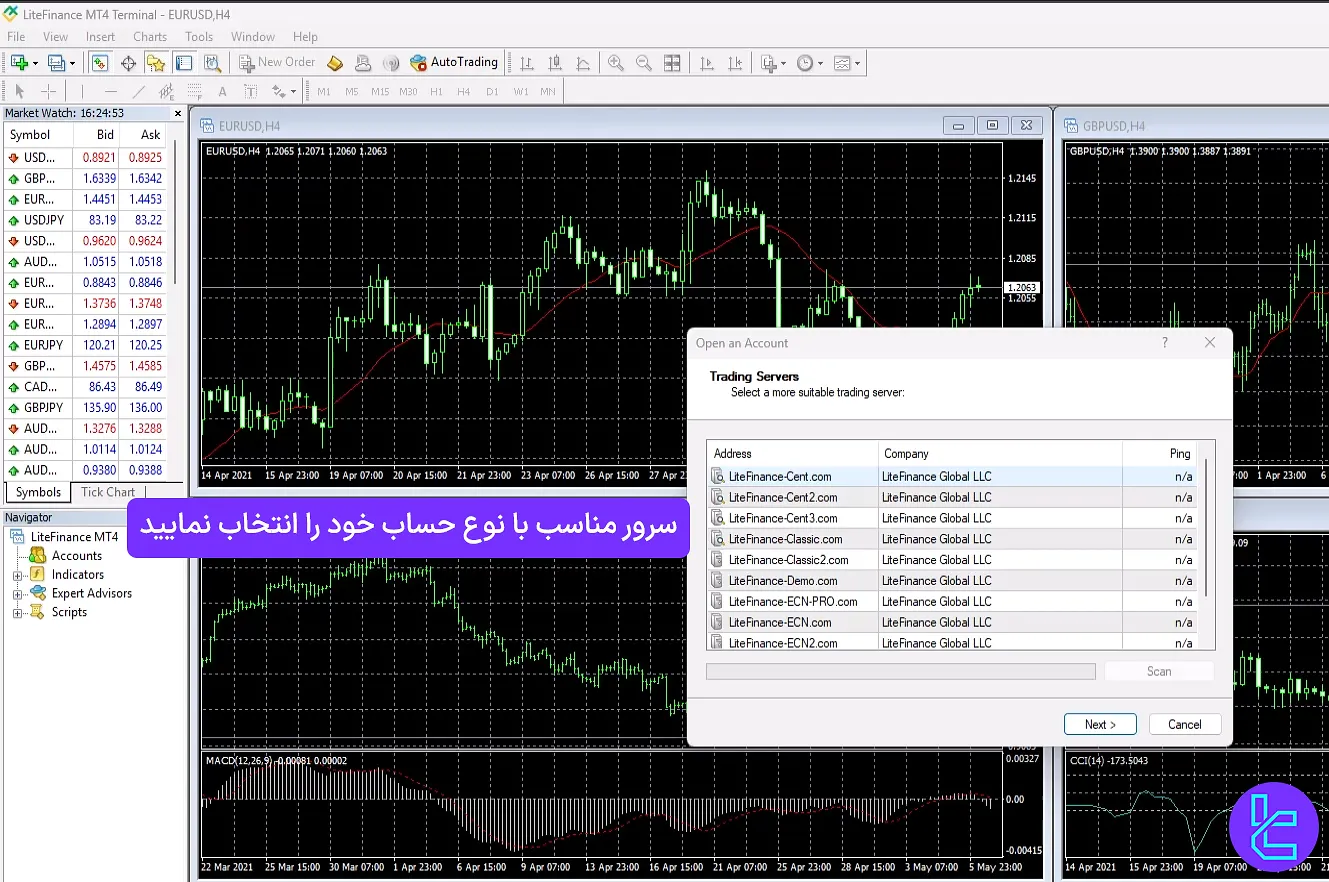The image size is (1329, 882).
Task: Expand the Expert Advisors tree in Navigator
Action: (17, 593)
